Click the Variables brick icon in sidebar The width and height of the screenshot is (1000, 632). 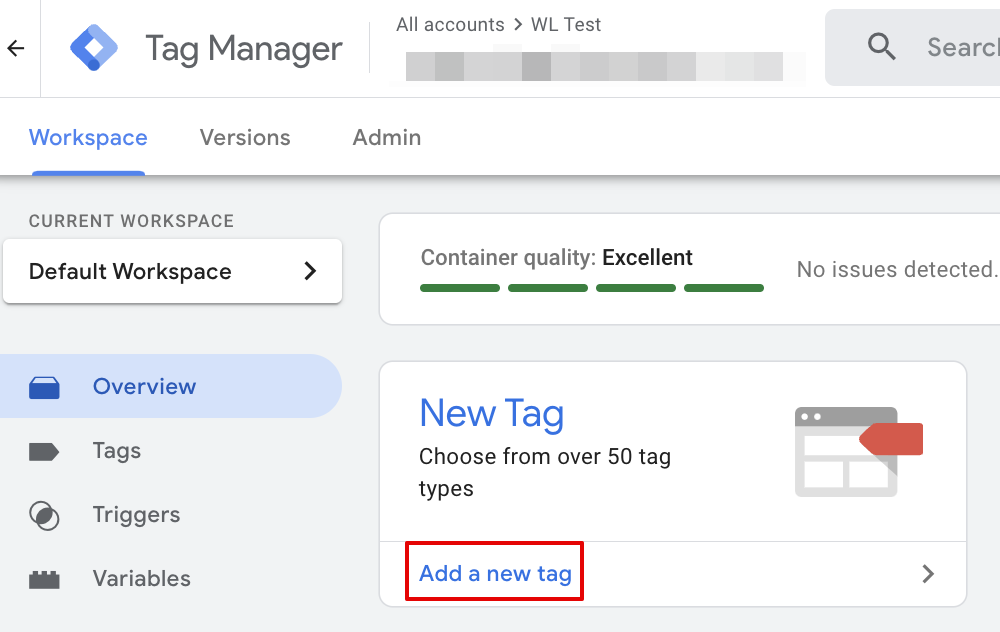(44, 579)
